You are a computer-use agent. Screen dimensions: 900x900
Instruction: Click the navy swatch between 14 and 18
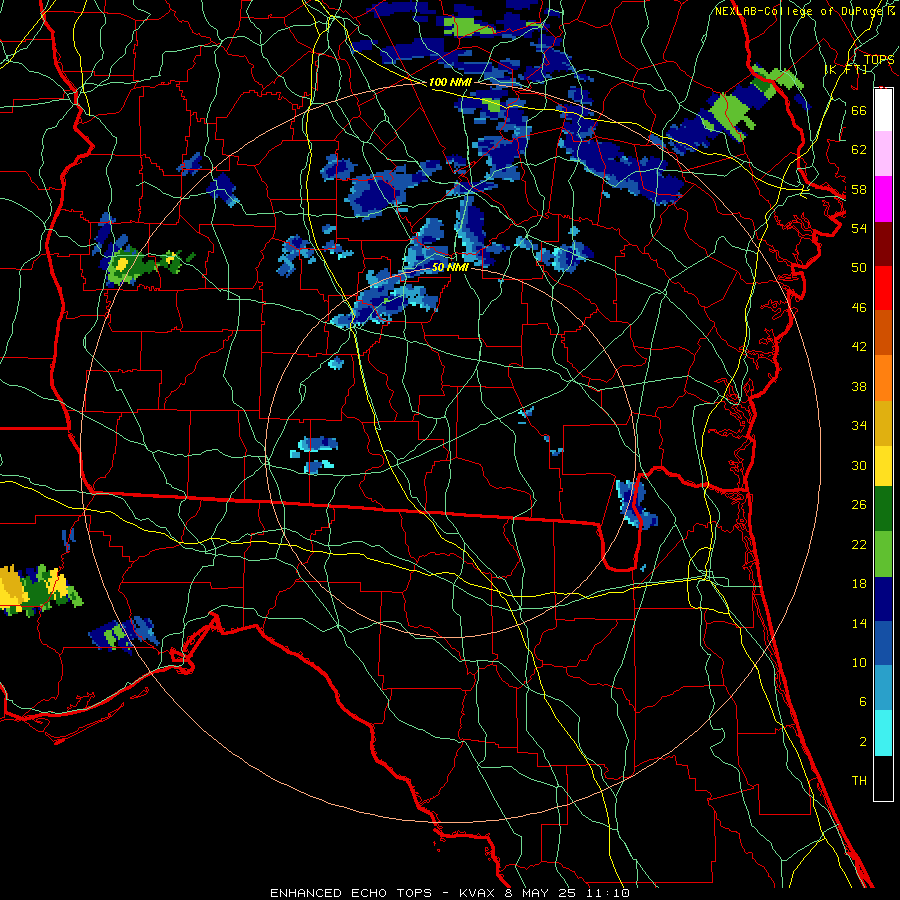[883, 599]
